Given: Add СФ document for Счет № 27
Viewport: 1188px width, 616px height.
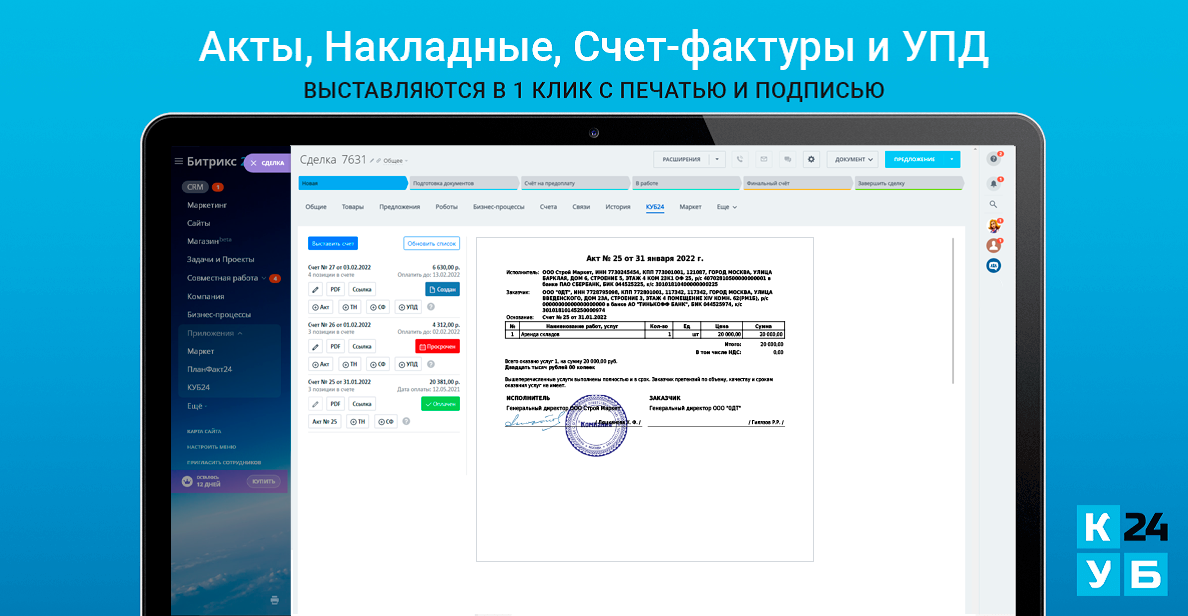Looking at the screenshot, I should tap(377, 307).
